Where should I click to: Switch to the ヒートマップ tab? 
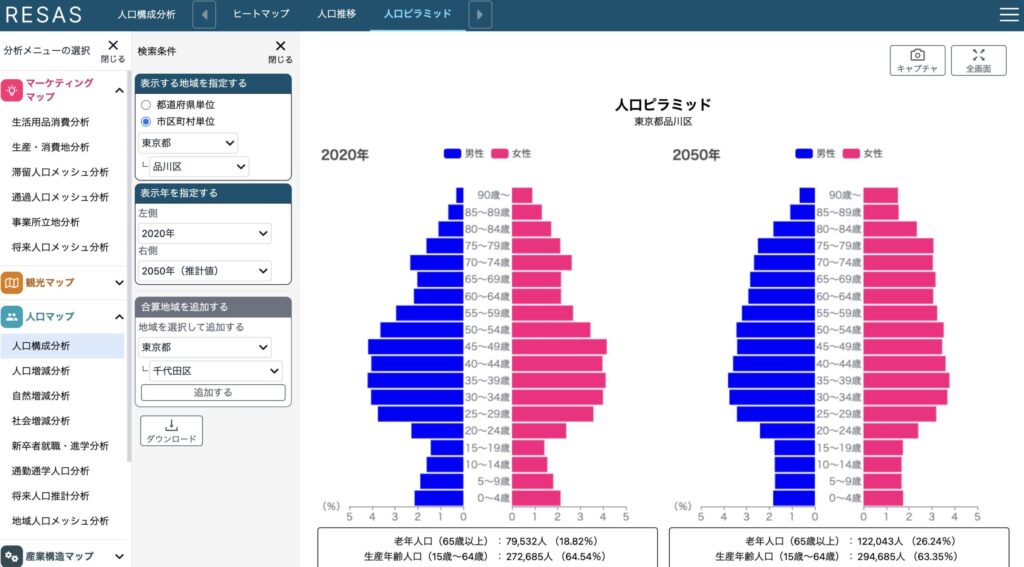click(x=261, y=14)
